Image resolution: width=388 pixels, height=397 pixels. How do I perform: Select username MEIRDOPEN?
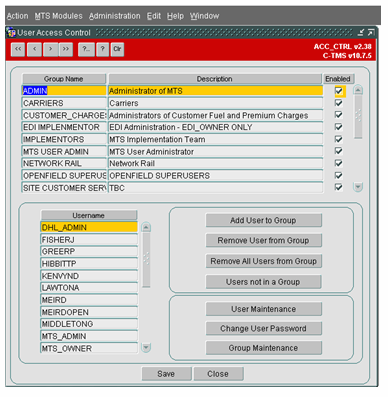point(89,312)
